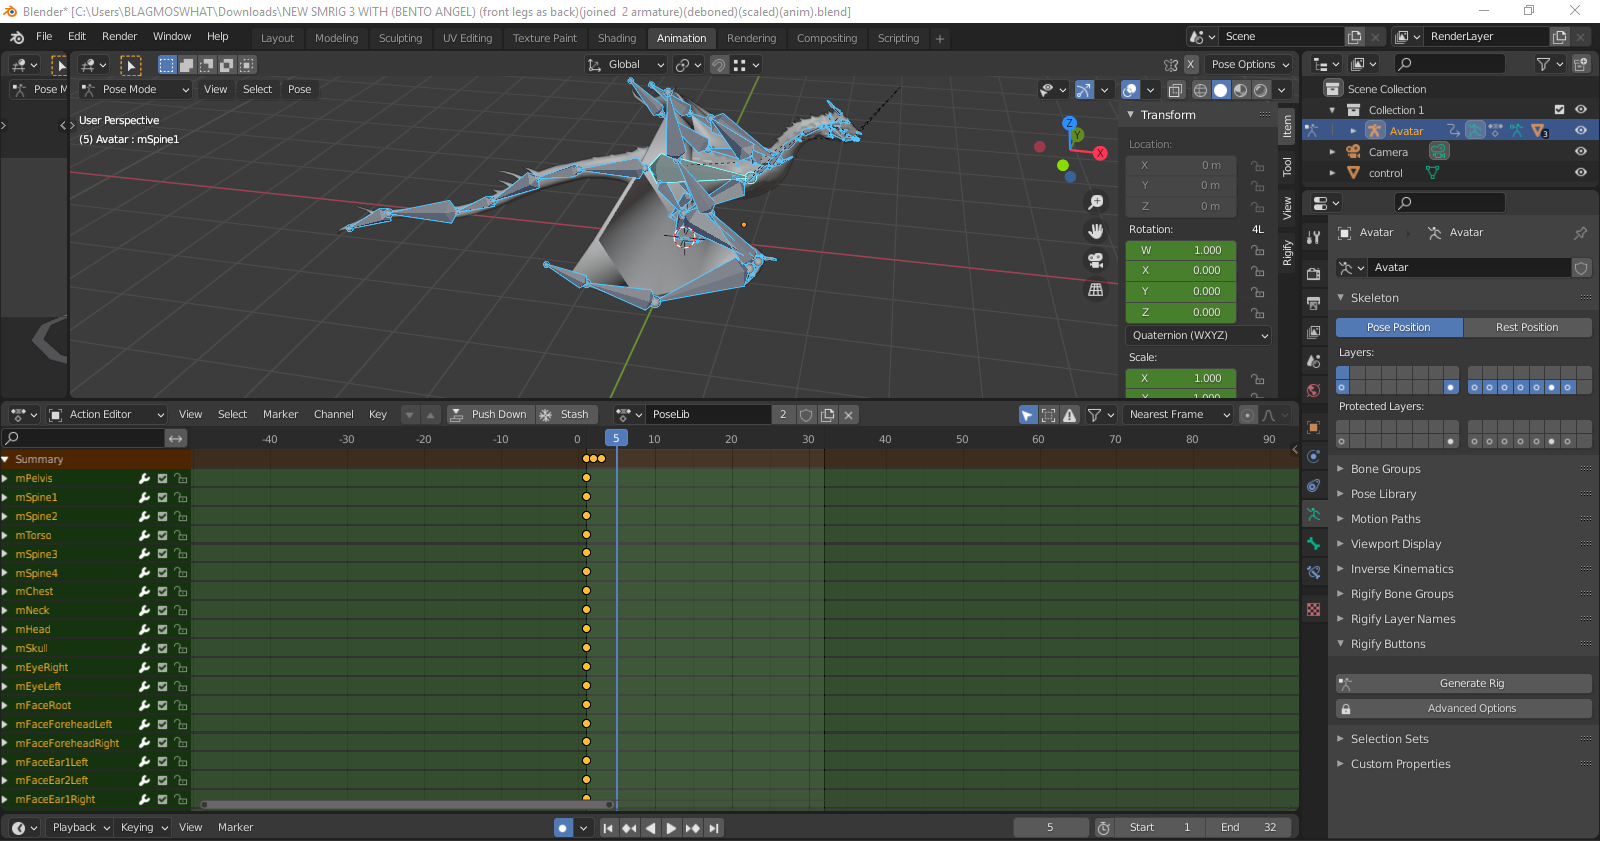The width and height of the screenshot is (1600, 841).
Task: Open the Playback dropdown in timeline footer
Action: [x=80, y=828]
